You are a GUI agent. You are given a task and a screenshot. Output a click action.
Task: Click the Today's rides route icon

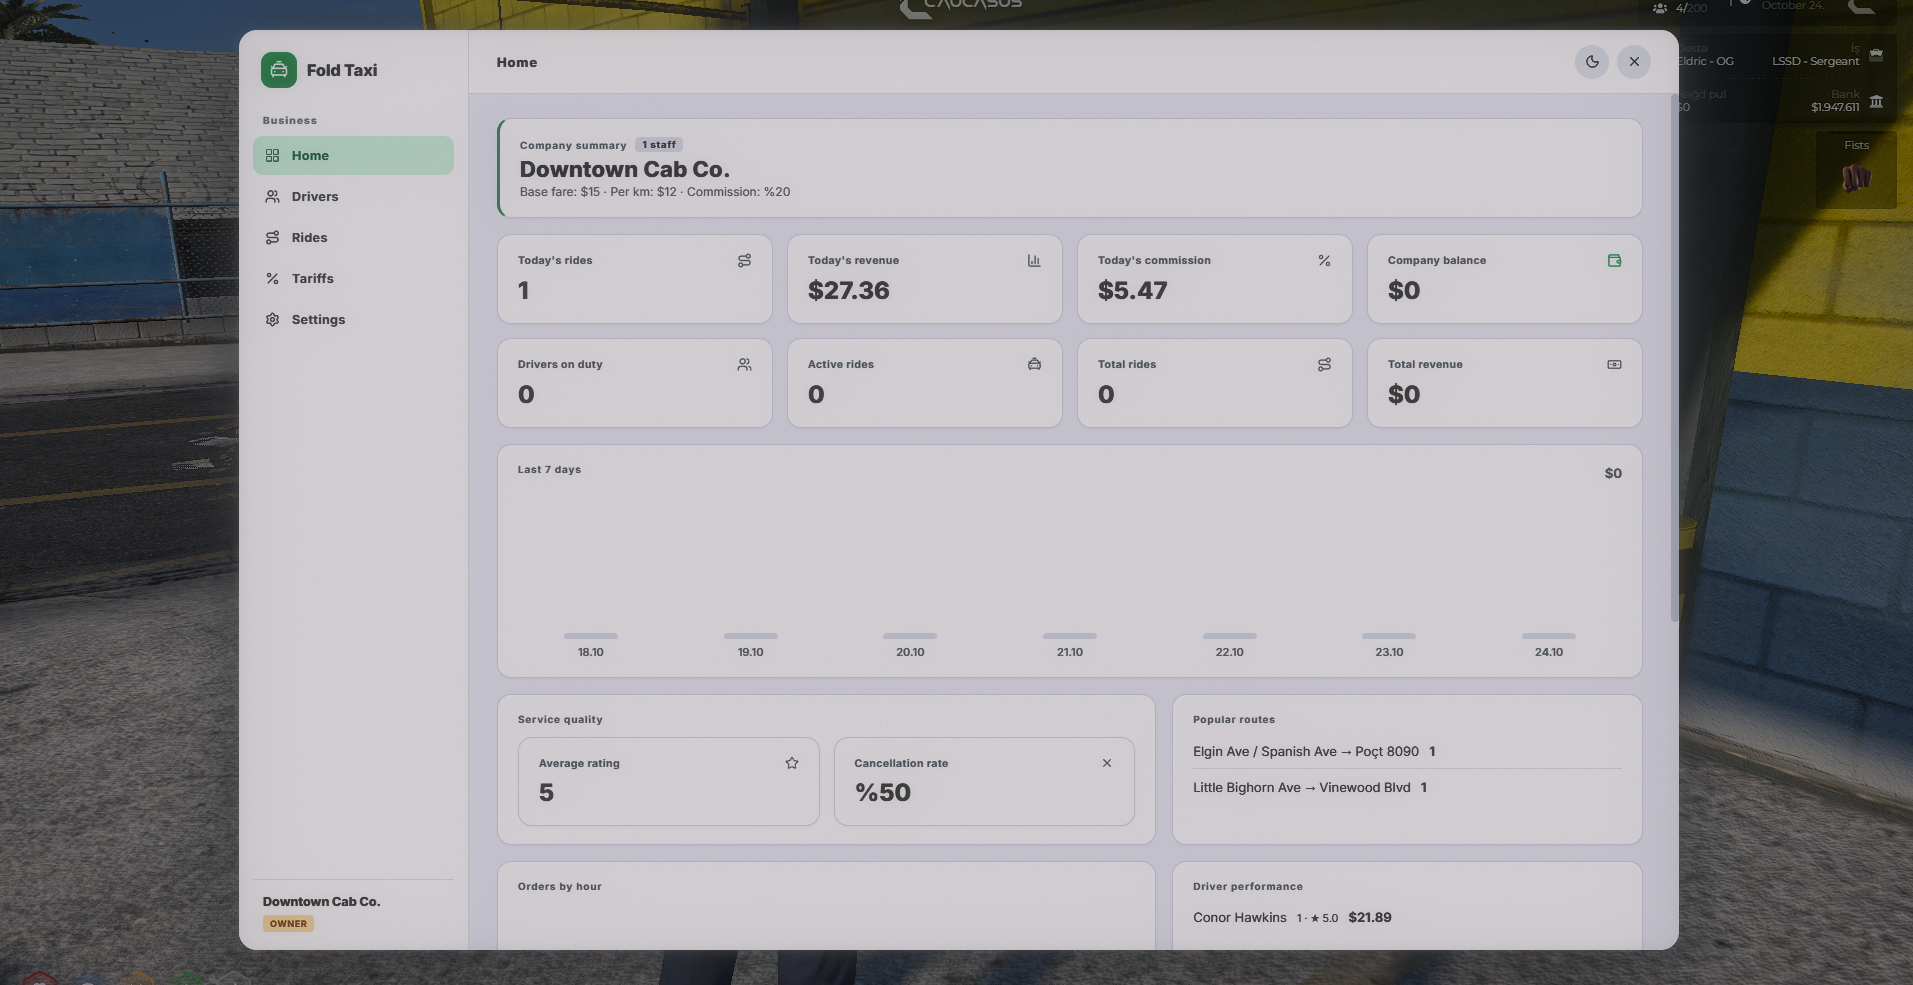pyautogui.click(x=744, y=261)
